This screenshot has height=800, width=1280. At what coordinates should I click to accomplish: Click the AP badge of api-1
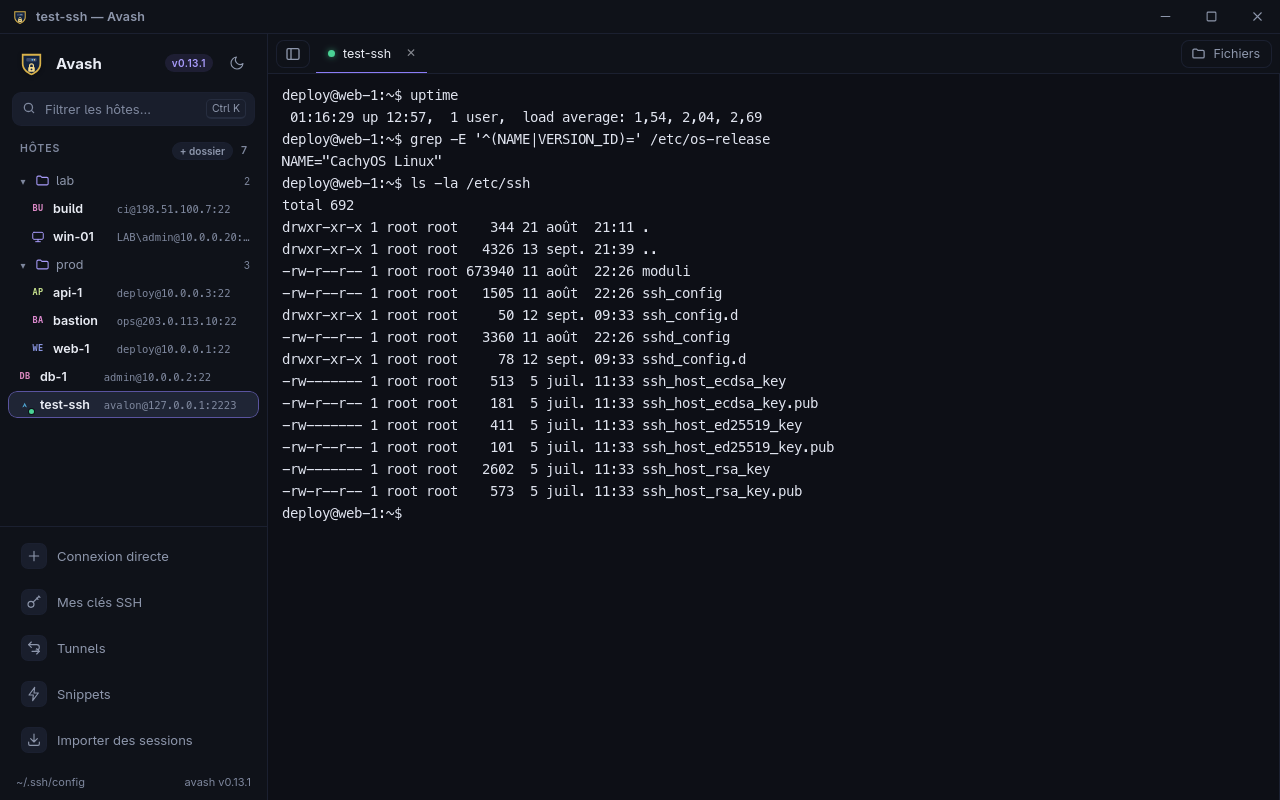(x=38, y=292)
